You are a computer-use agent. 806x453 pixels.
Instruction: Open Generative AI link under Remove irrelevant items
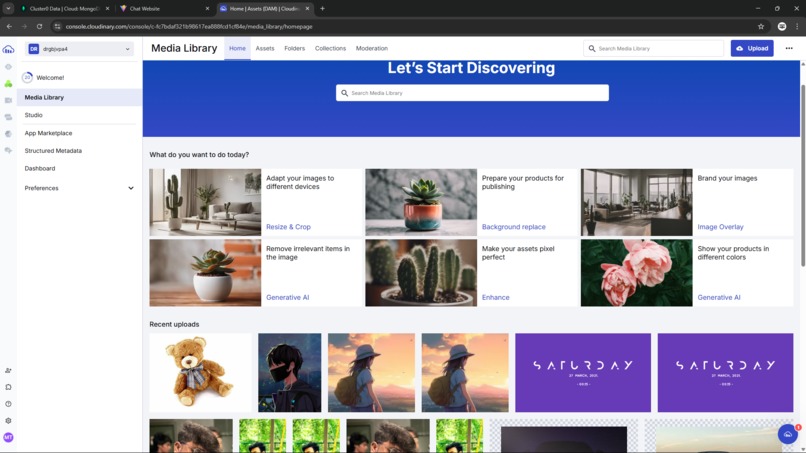tap(287, 297)
